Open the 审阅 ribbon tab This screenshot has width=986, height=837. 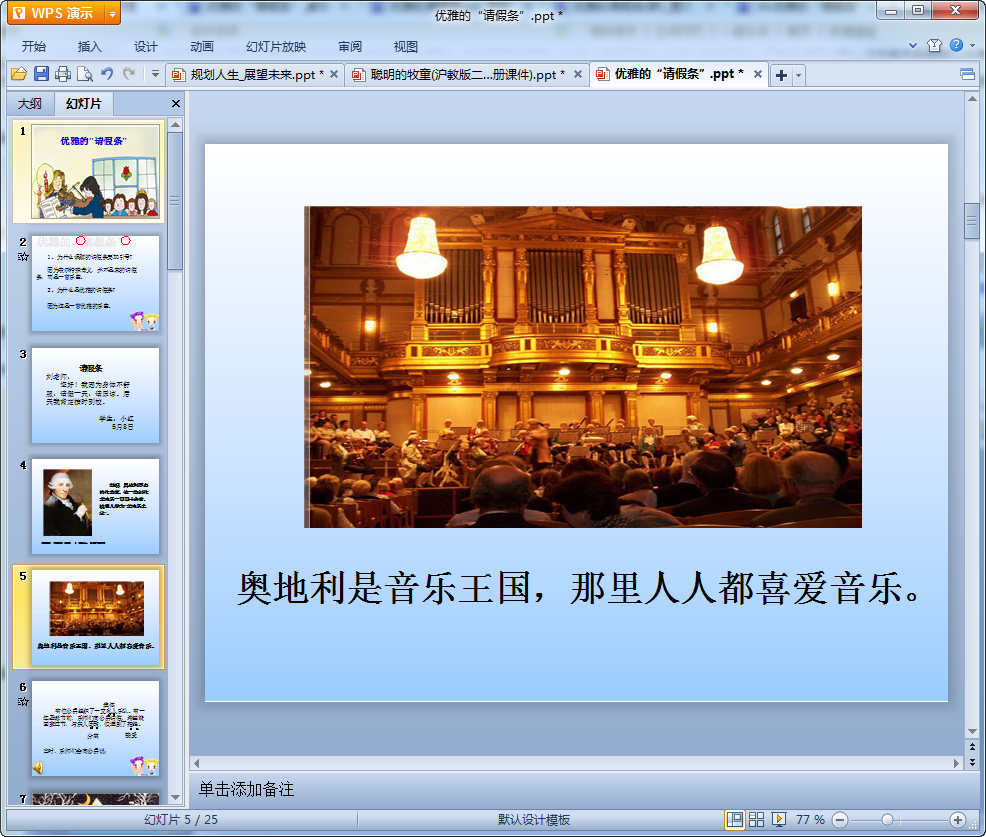pyautogui.click(x=350, y=47)
